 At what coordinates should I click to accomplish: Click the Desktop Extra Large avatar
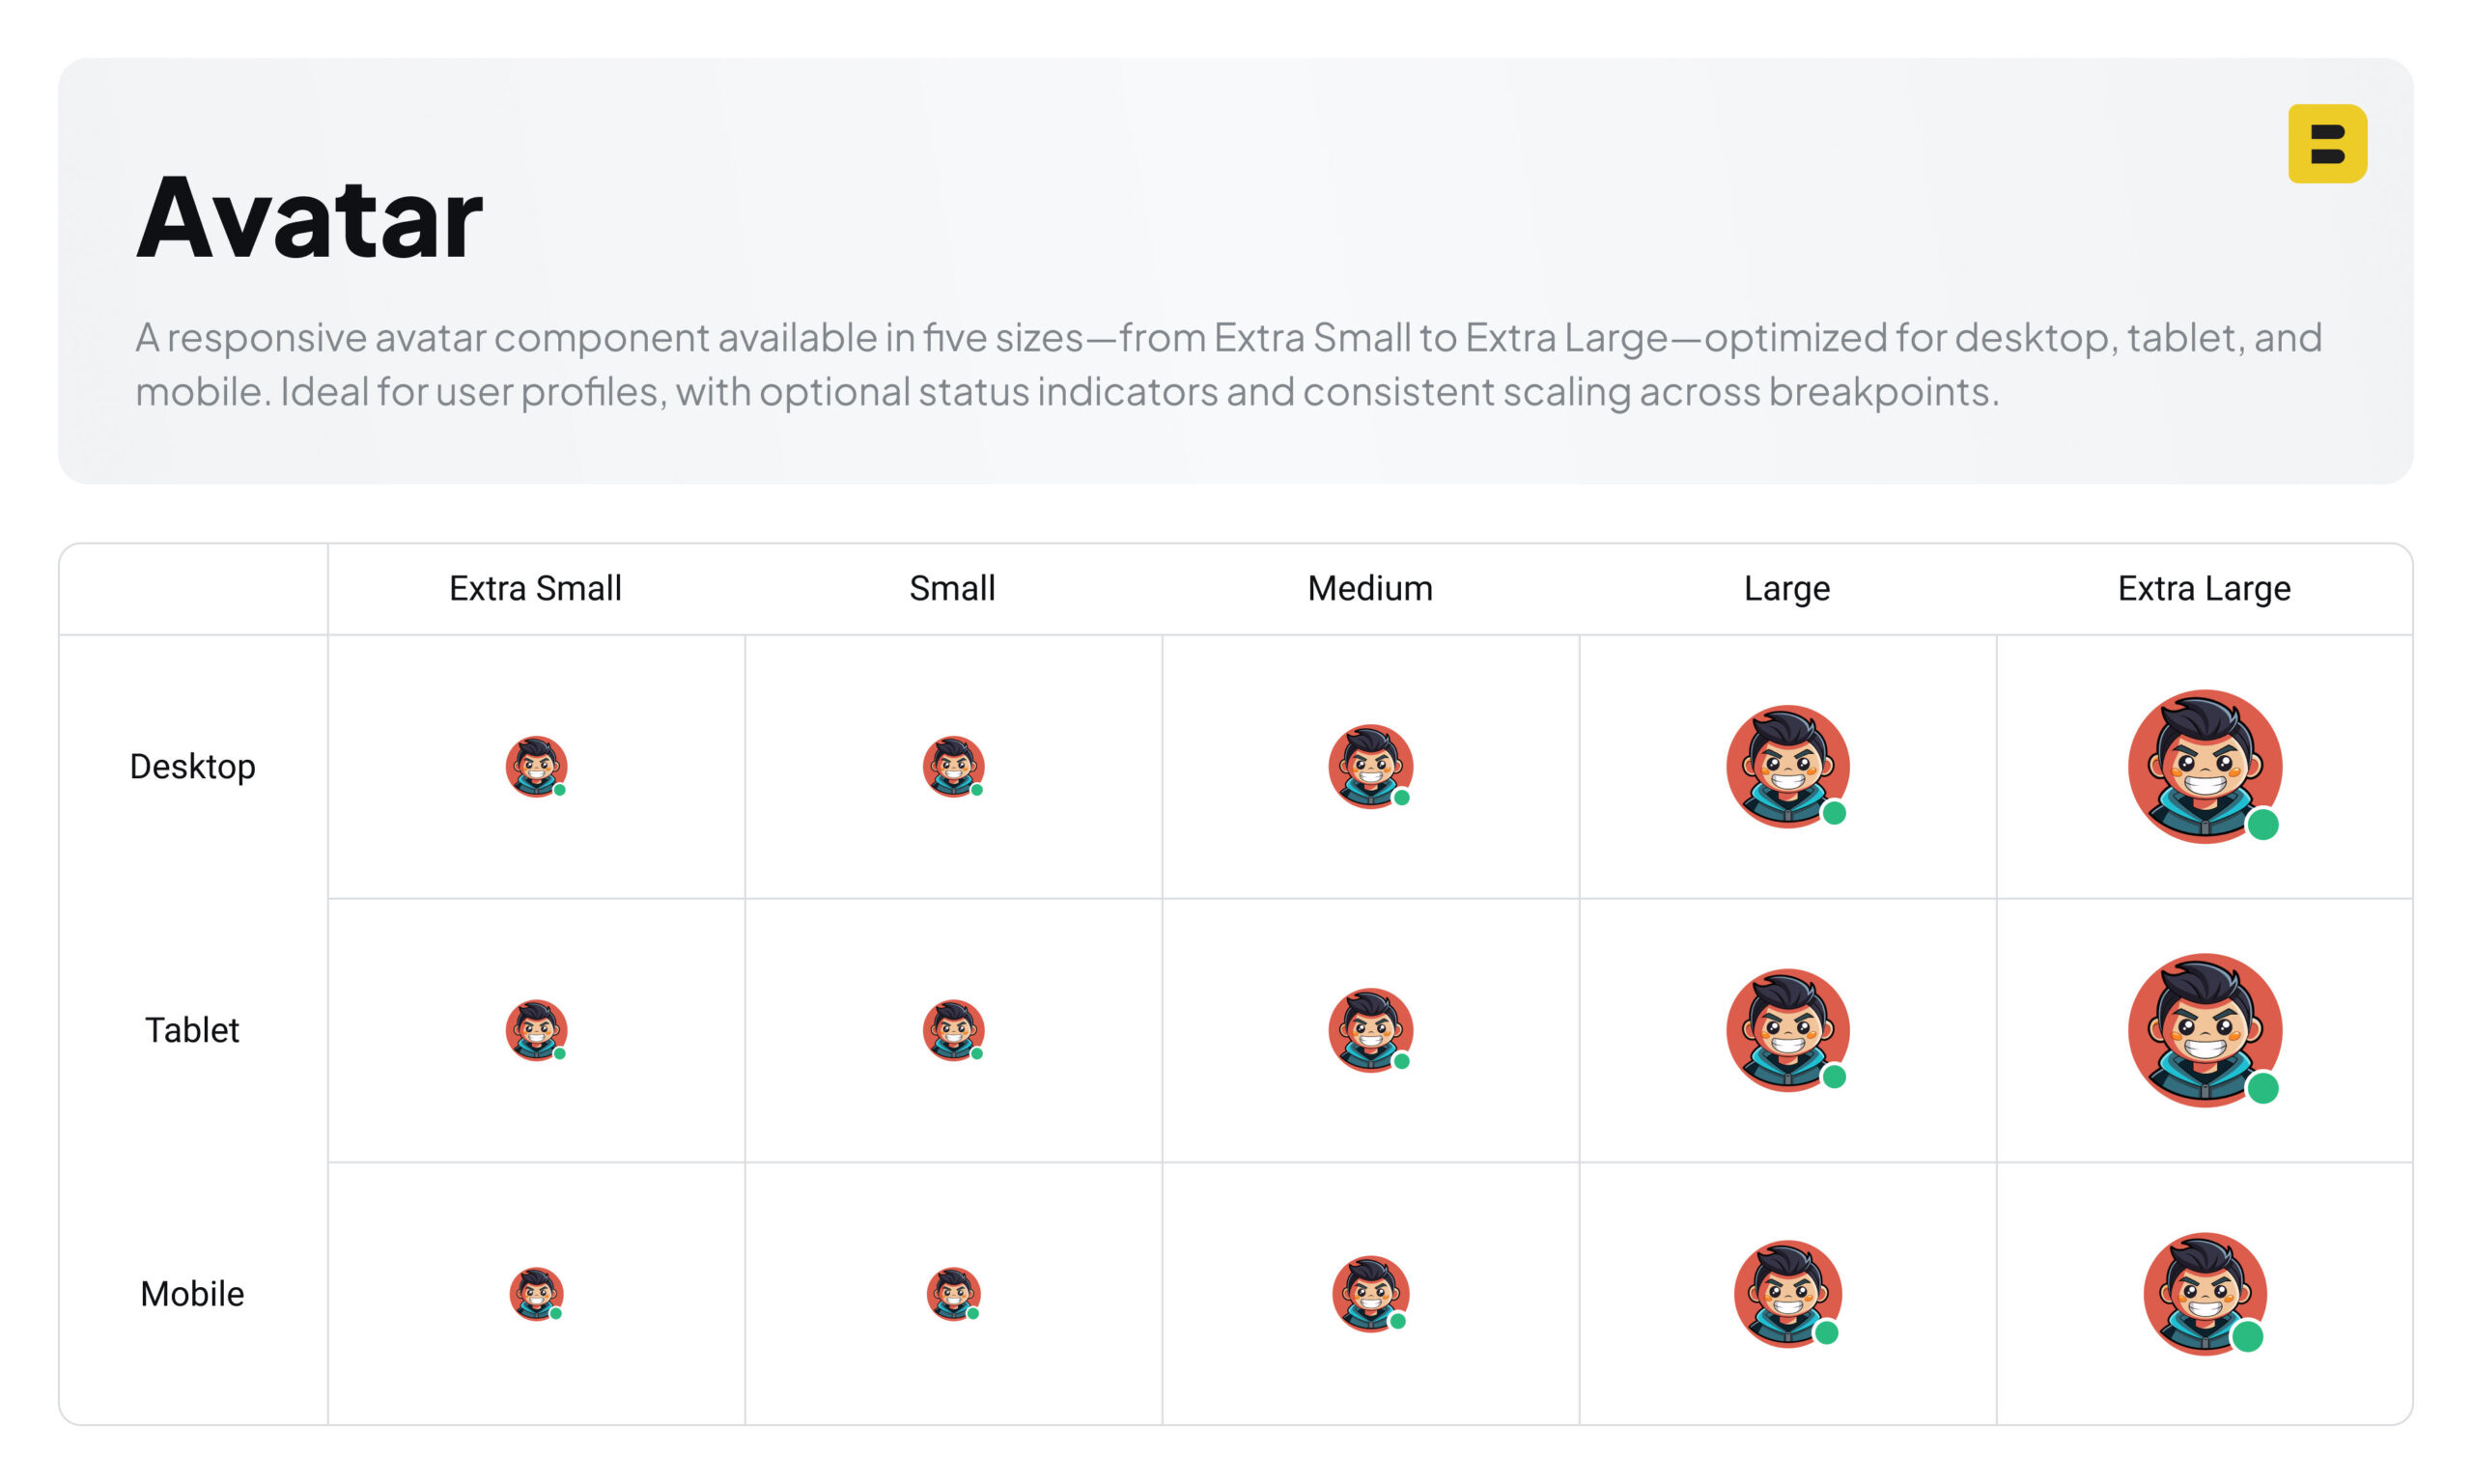pos(2204,766)
